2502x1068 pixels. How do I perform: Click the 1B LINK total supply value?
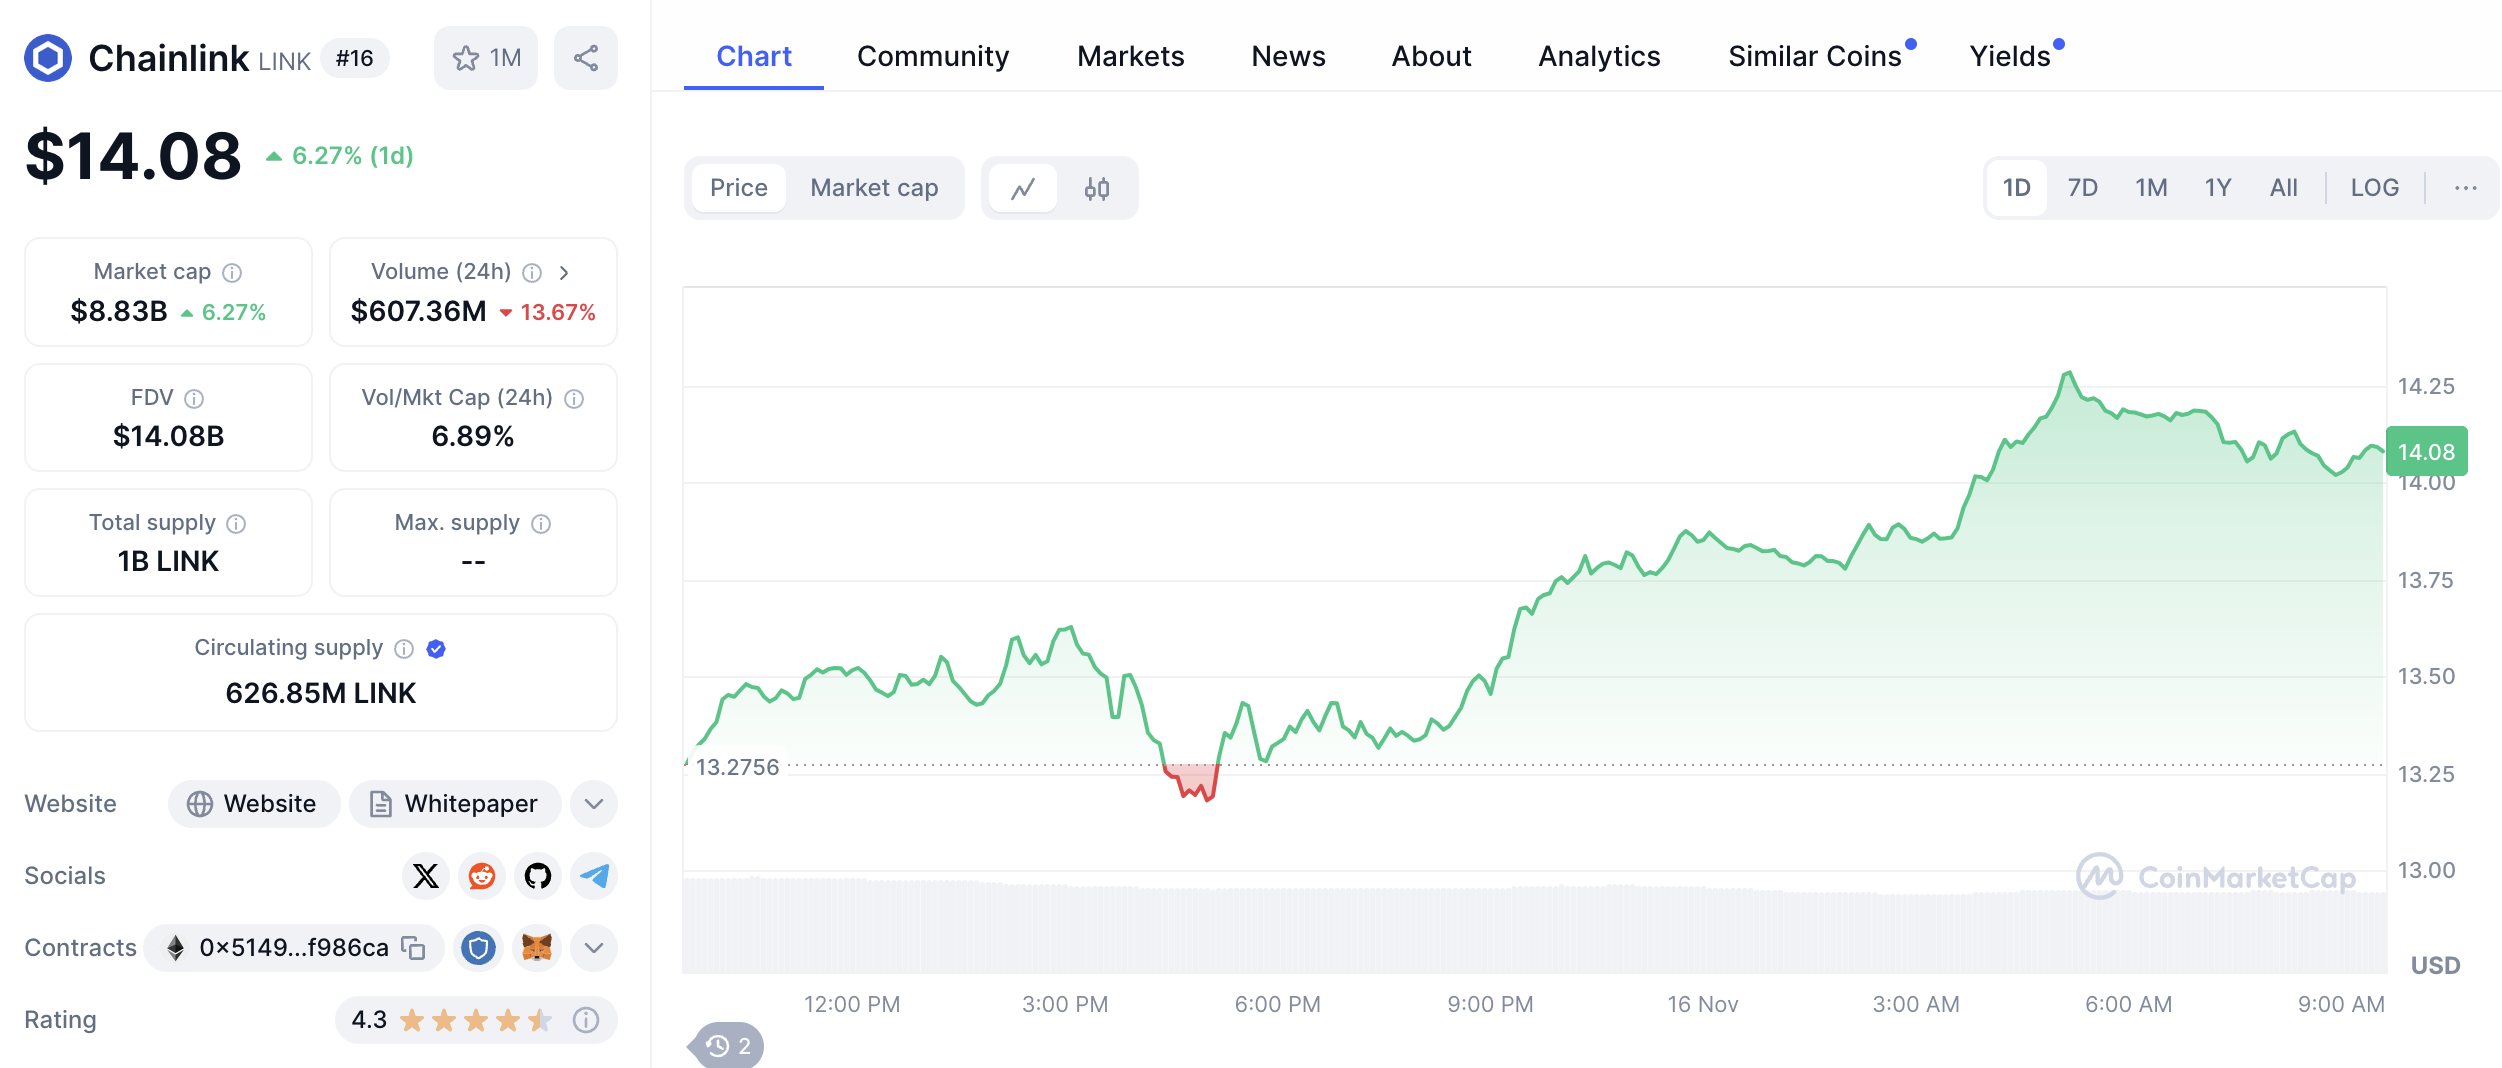[x=168, y=562]
